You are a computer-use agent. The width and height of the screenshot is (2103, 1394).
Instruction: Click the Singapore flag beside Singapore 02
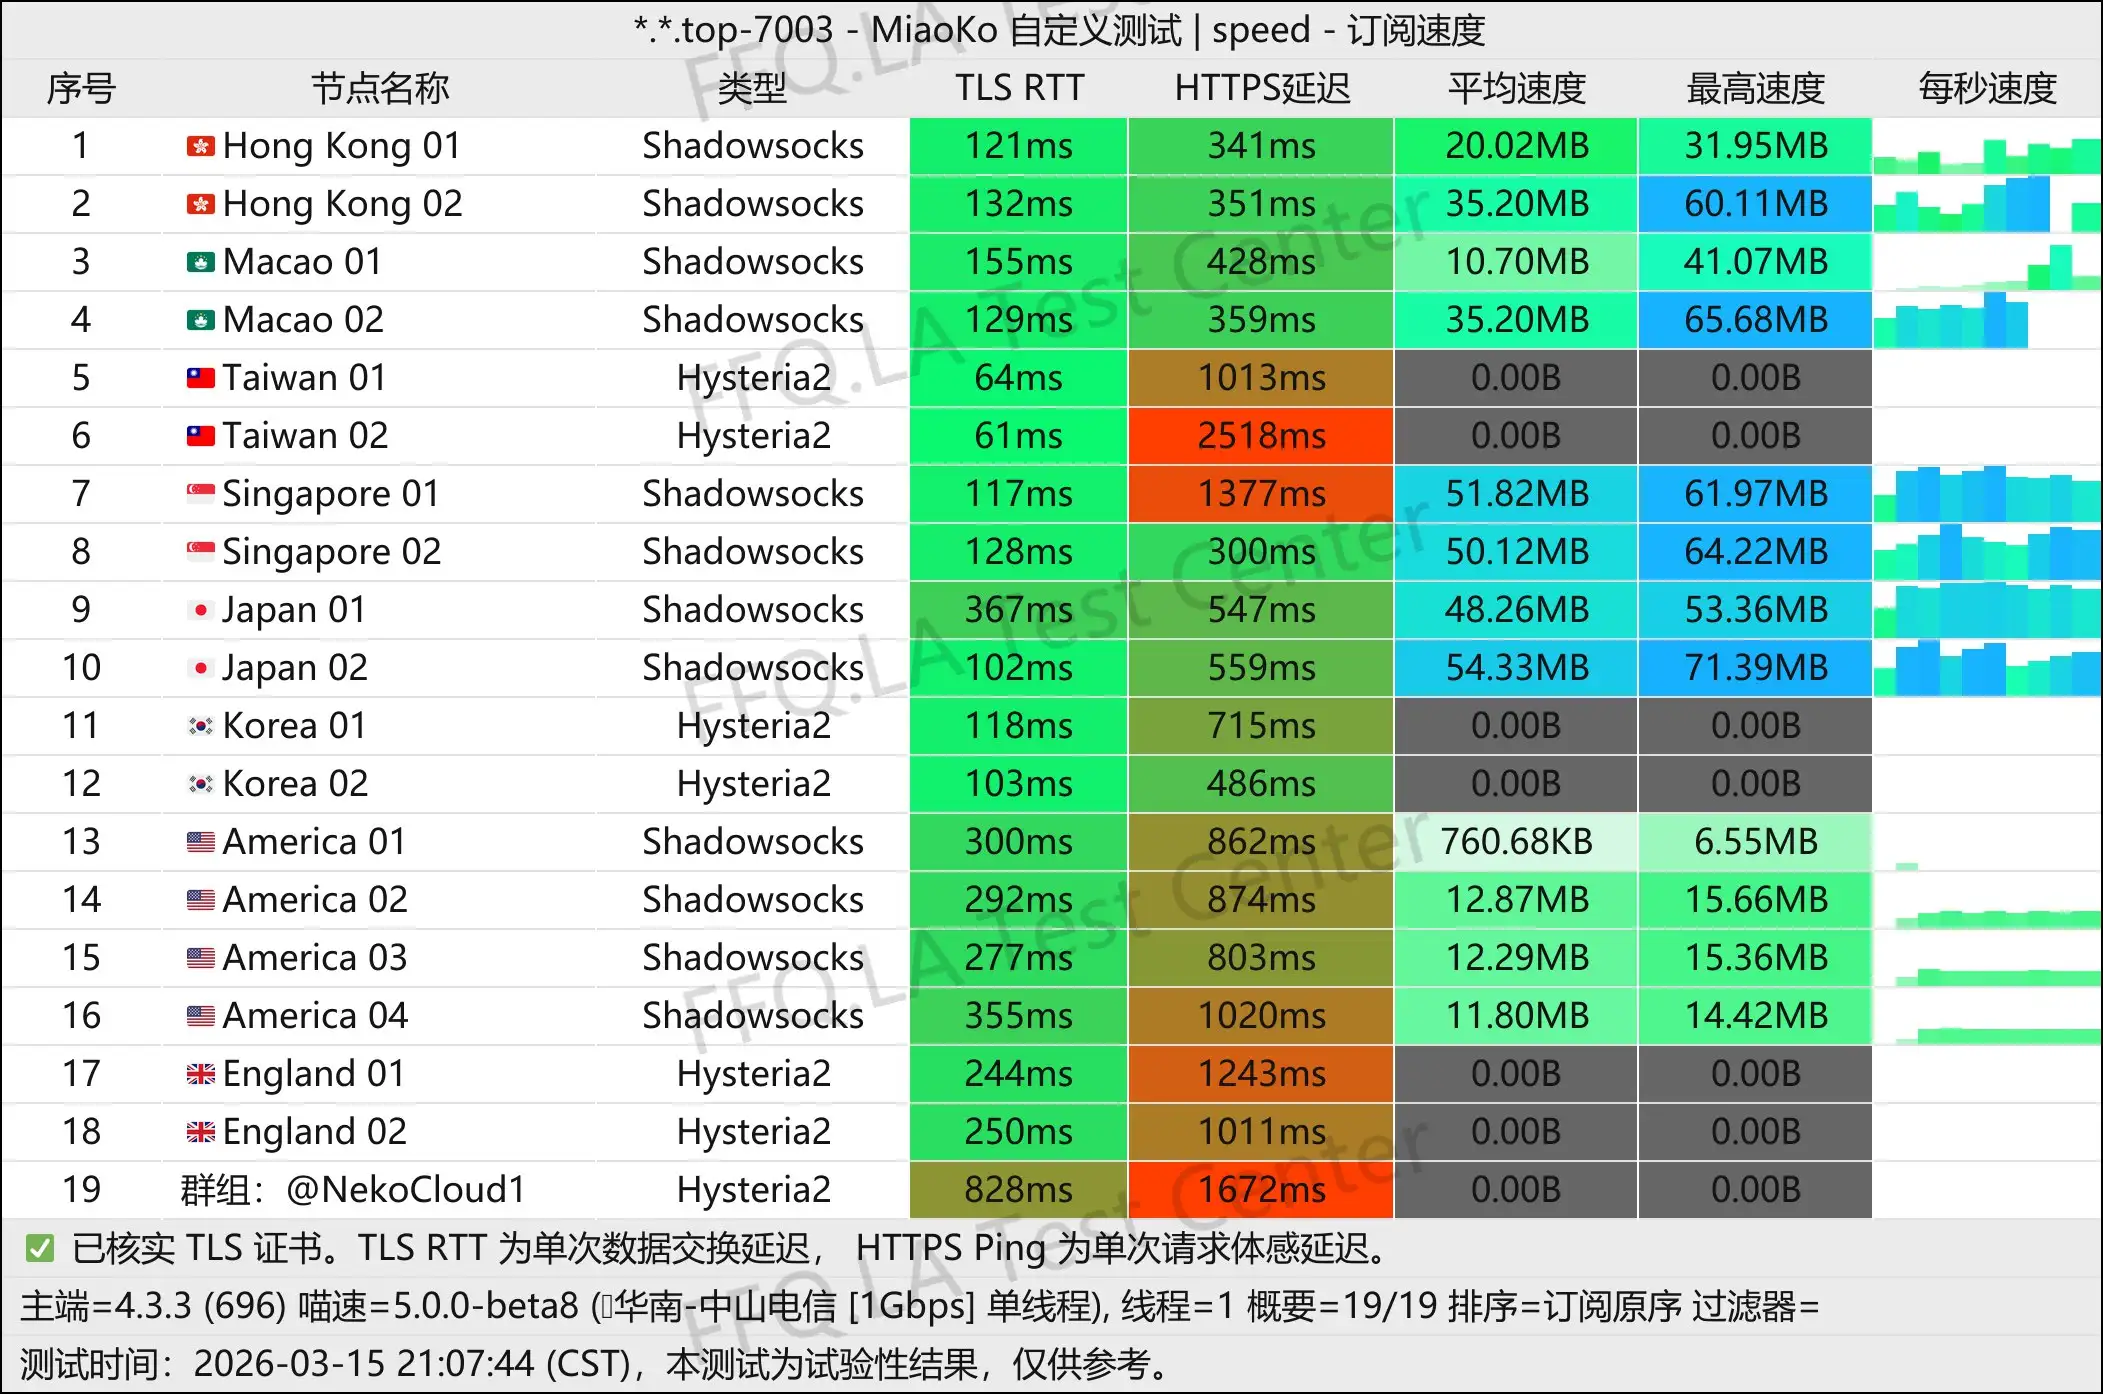pos(200,551)
